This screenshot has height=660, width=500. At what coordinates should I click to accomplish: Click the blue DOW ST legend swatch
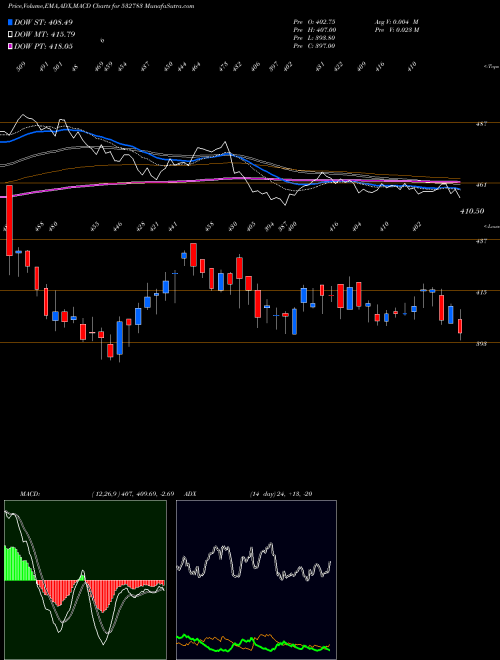(10, 22)
